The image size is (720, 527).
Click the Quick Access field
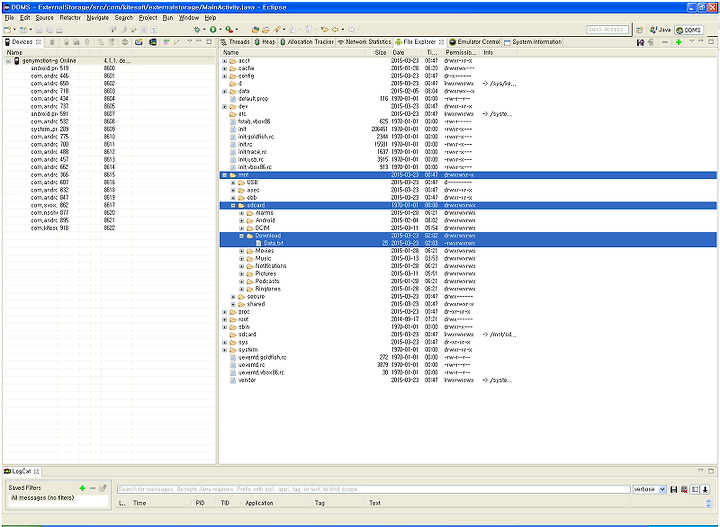607,29
